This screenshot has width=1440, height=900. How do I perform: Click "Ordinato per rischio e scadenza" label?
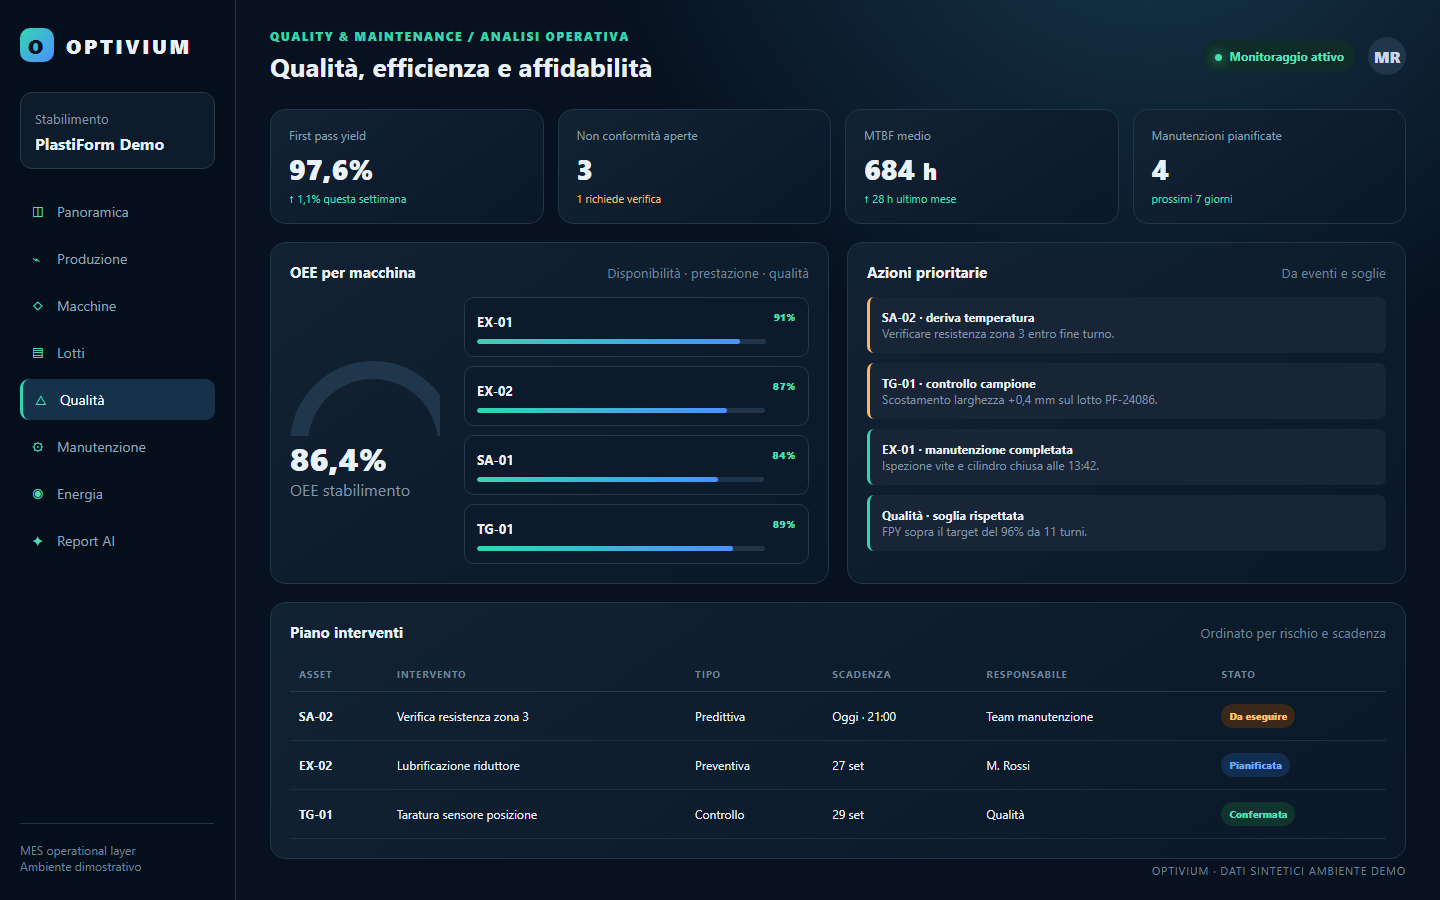pos(1293,633)
